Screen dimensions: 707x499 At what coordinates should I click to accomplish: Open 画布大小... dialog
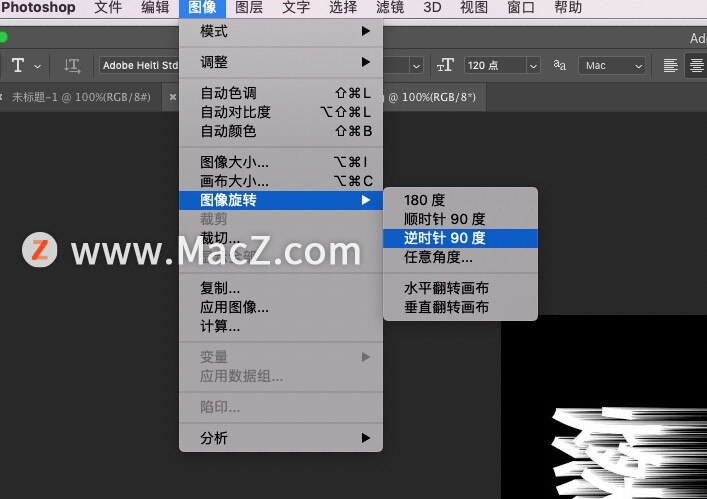[x=281, y=181]
